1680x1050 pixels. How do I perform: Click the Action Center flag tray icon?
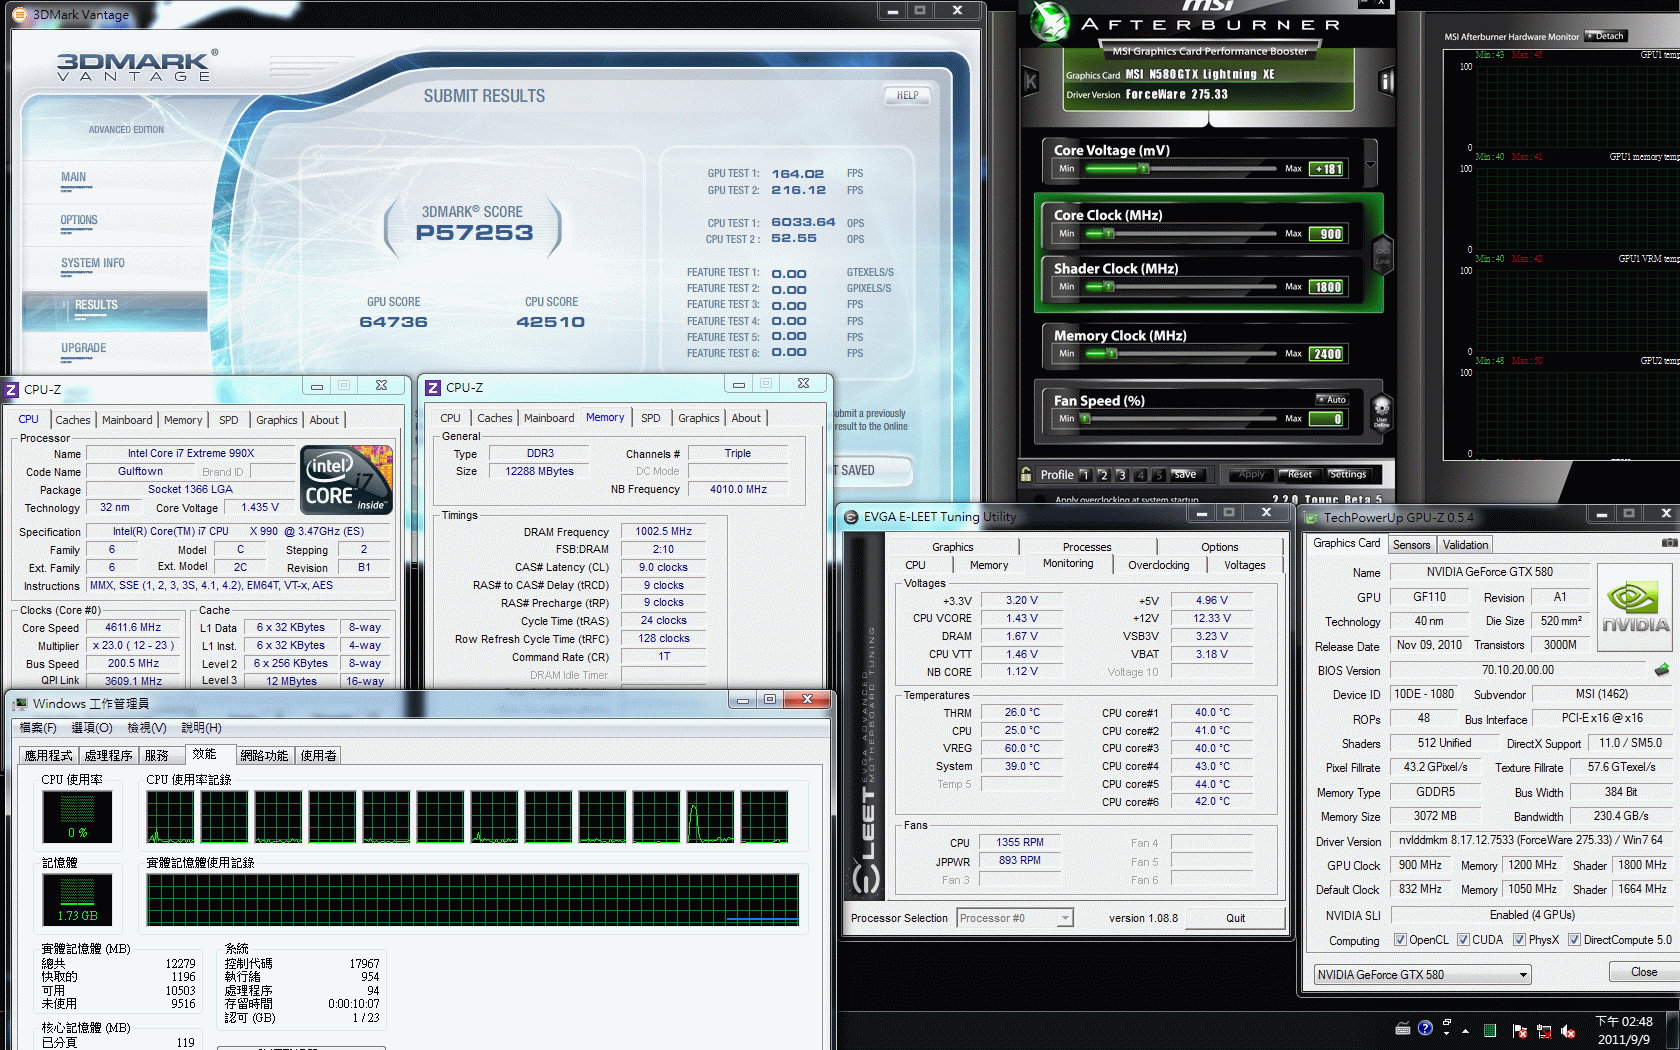click(x=1519, y=1031)
